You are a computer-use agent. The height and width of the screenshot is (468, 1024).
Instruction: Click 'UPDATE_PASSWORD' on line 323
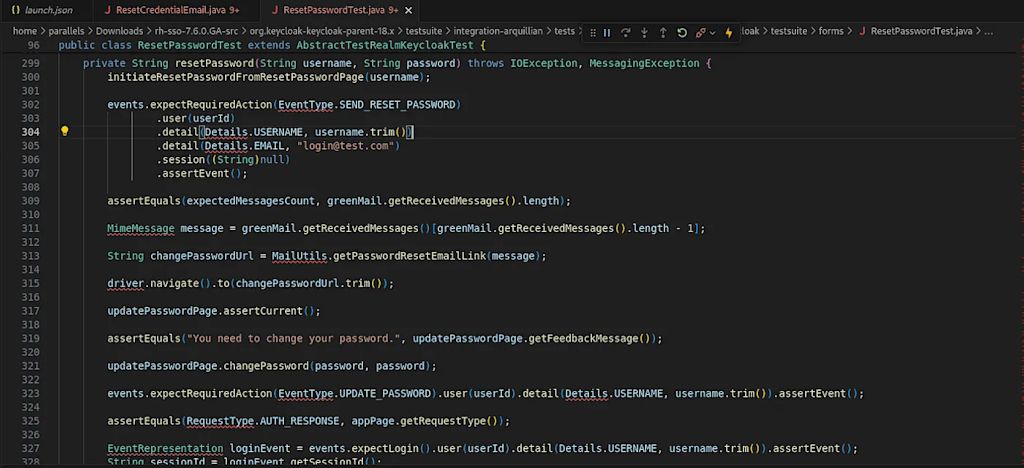[385, 393]
